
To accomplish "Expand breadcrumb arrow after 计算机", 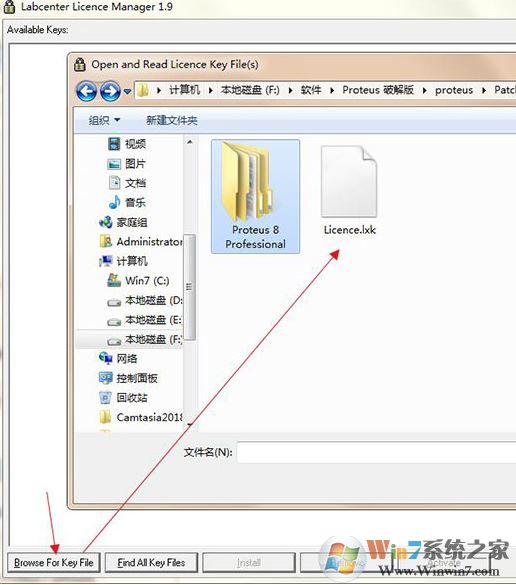I will [210, 90].
